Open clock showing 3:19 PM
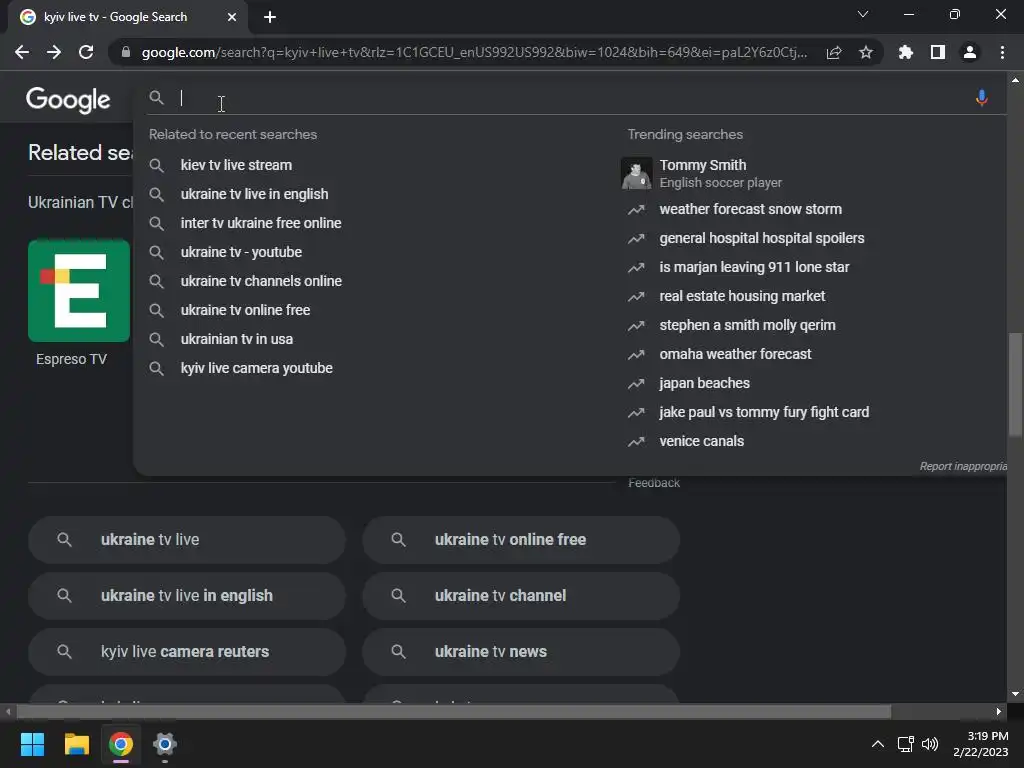The image size is (1024, 768). click(980, 744)
